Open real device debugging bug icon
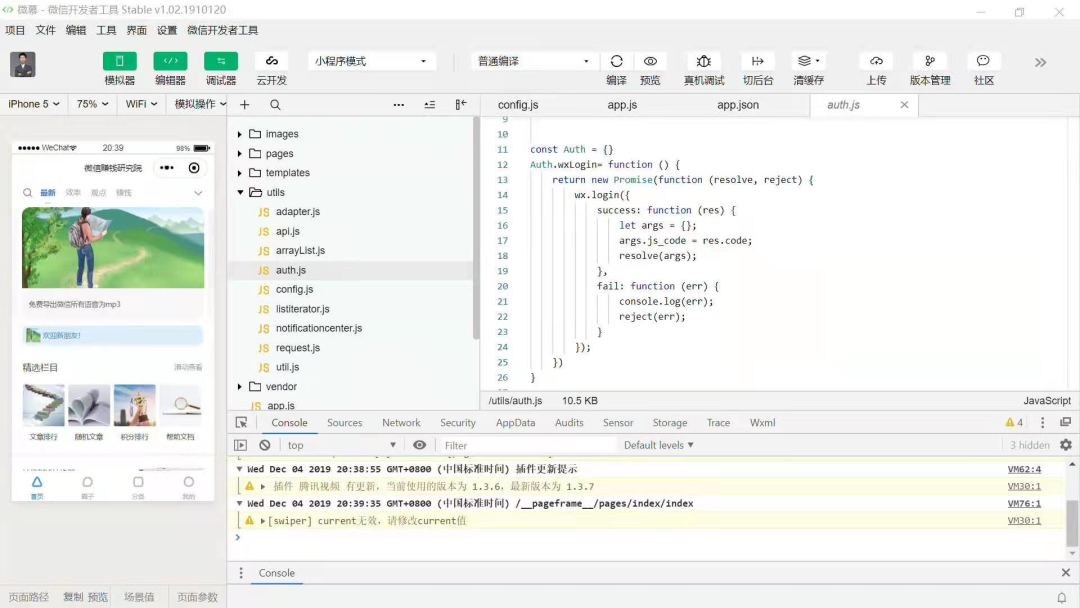This screenshot has height=608, width=1080. click(704, 61)
